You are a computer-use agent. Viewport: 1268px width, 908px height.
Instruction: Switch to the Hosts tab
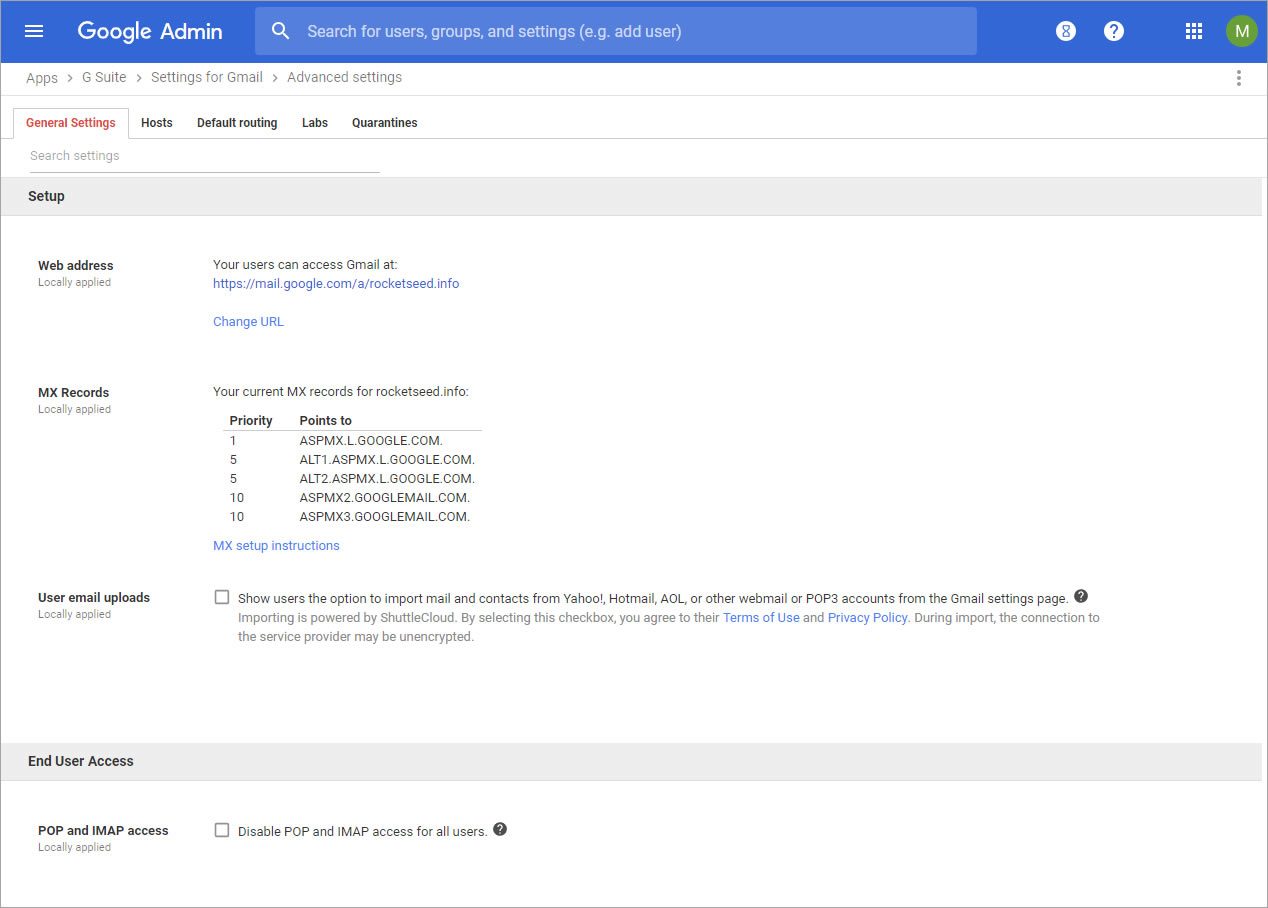pos(157,123)
